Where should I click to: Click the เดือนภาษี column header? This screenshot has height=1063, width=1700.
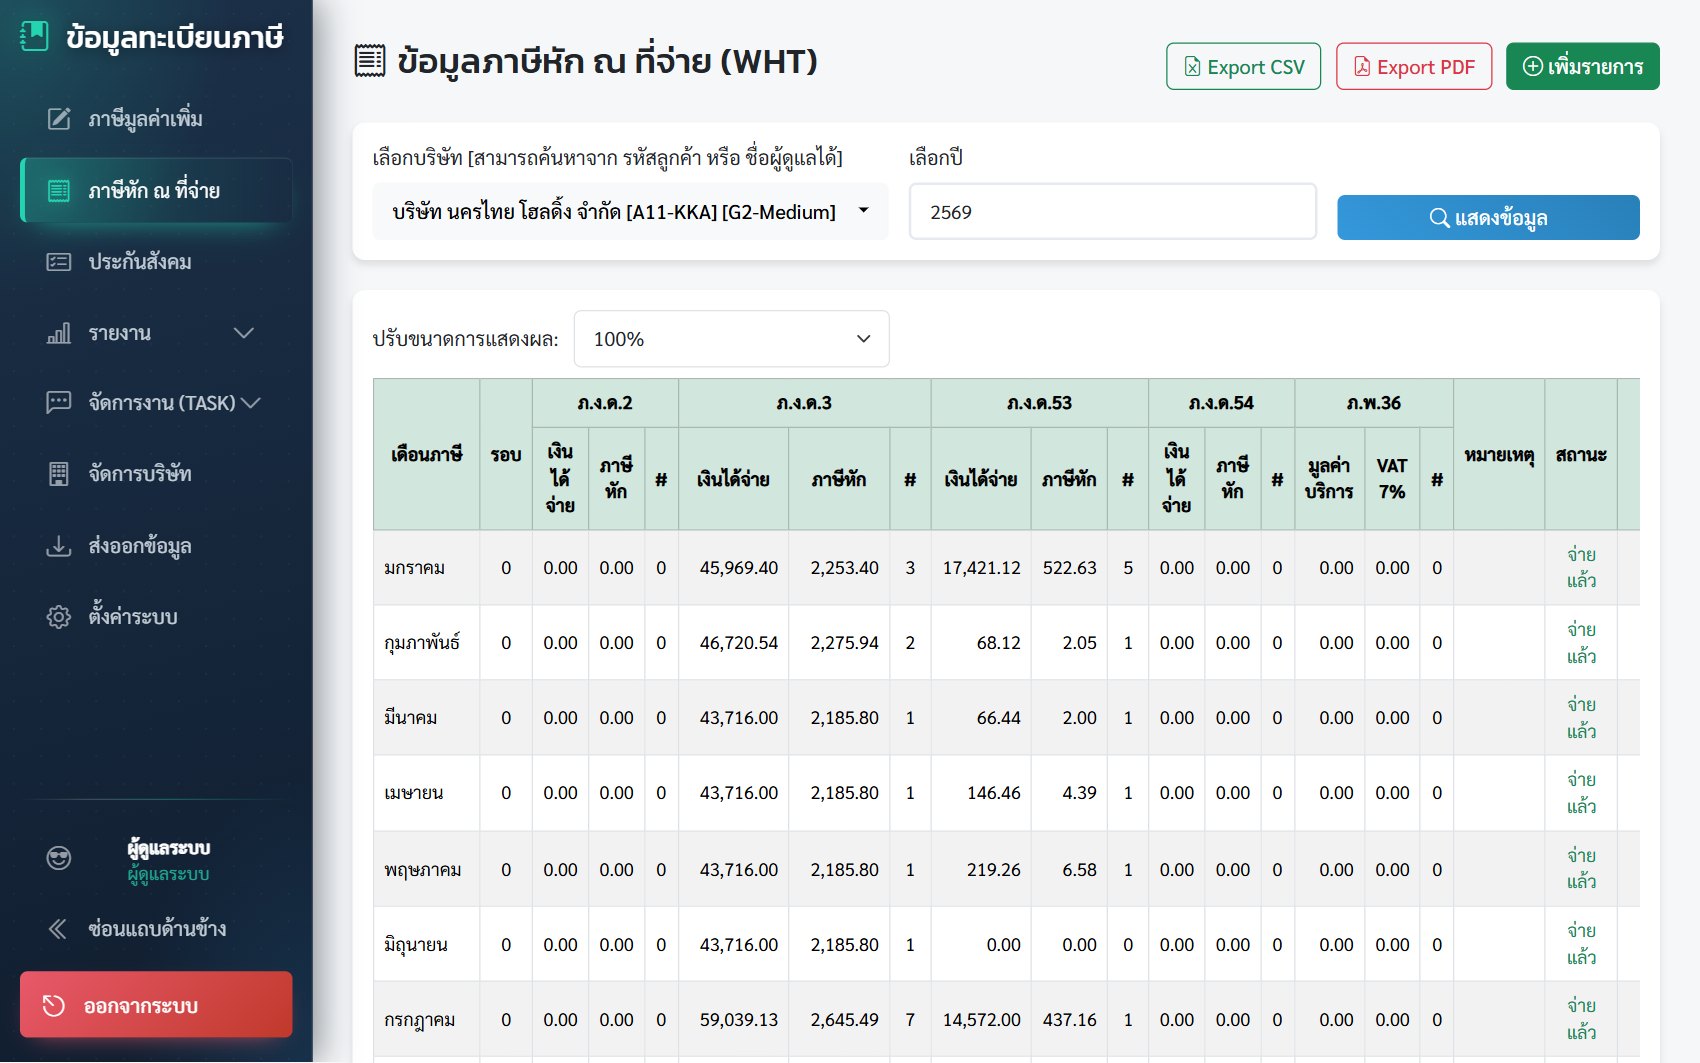426,454
